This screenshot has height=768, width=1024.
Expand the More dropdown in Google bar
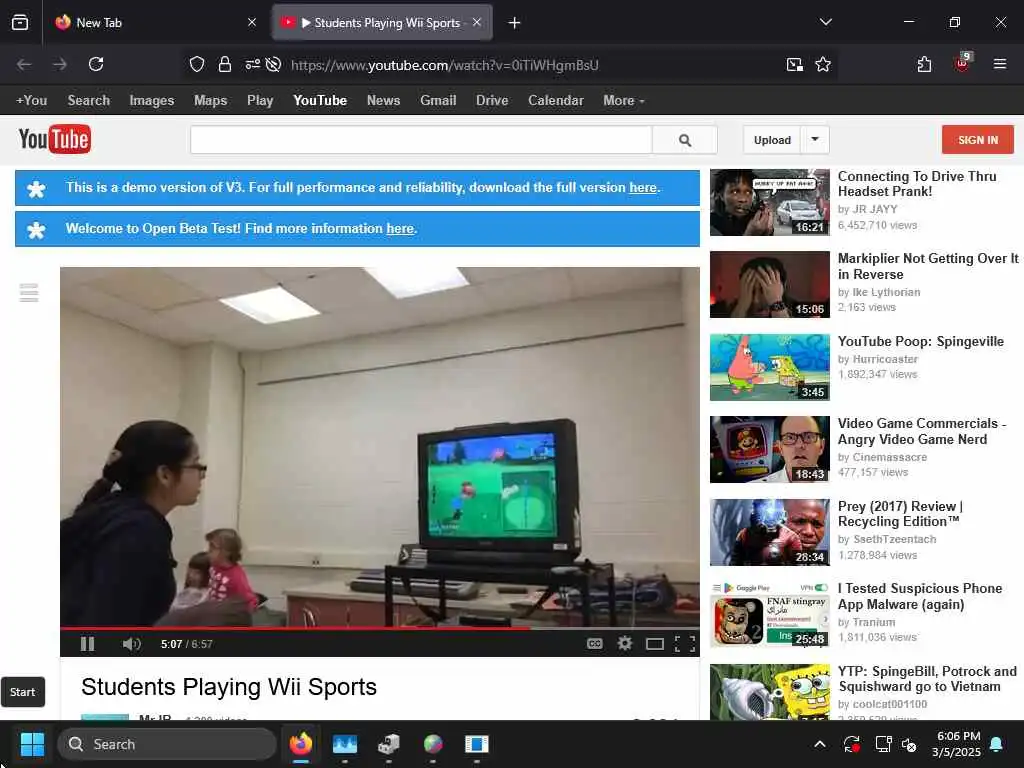click(x=624, y=101)
